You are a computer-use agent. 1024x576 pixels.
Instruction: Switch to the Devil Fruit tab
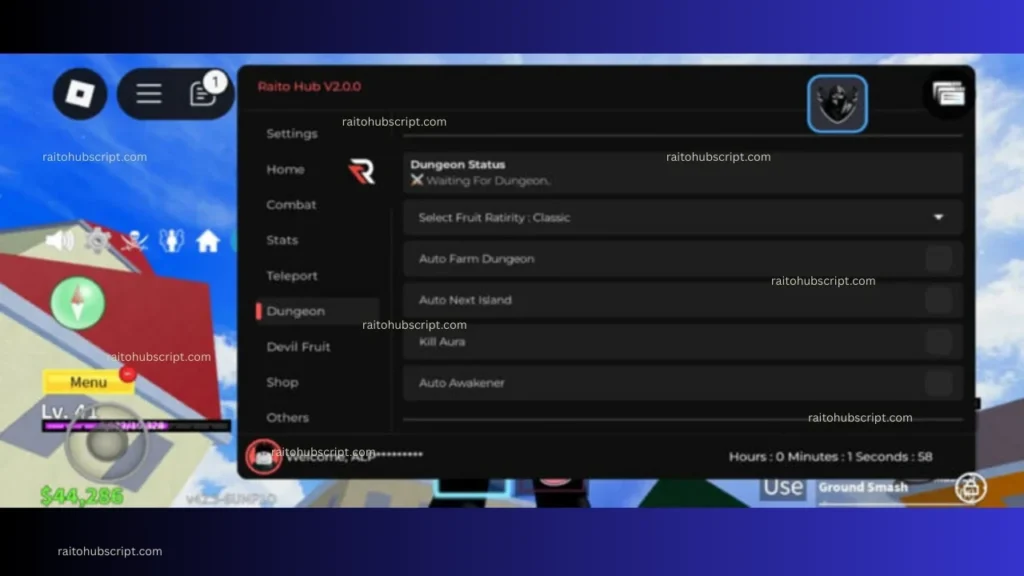point(298,347)
